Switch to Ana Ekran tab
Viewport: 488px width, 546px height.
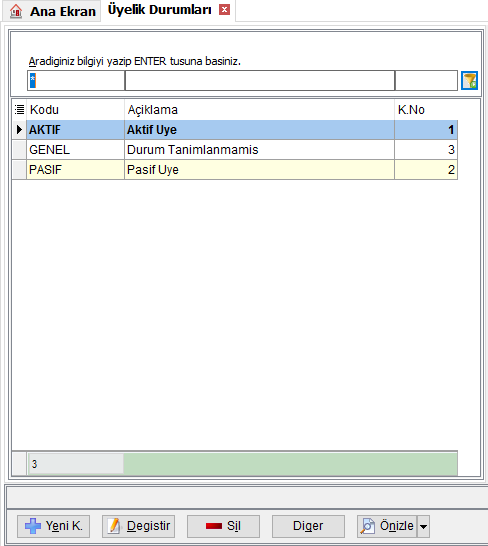click(52, 11)
